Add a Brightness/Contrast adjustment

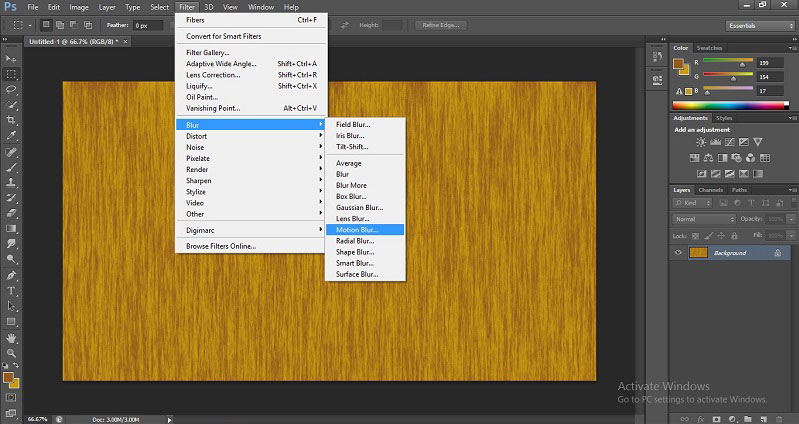tap(701, 142)
